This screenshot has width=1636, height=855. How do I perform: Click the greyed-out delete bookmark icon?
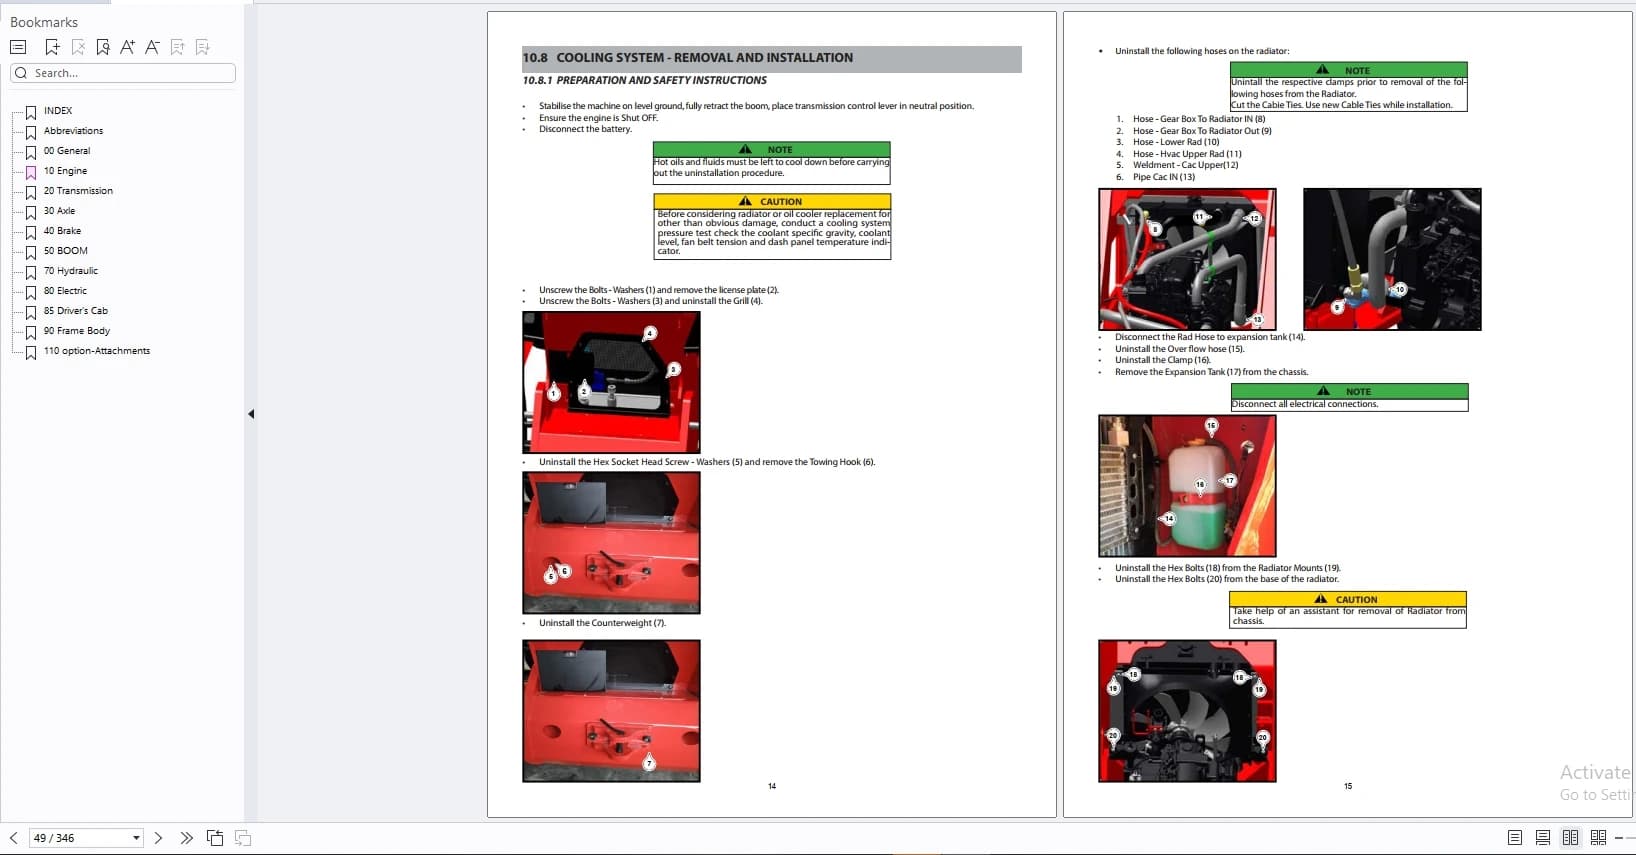pyautogui.click(x=78, y=47)
